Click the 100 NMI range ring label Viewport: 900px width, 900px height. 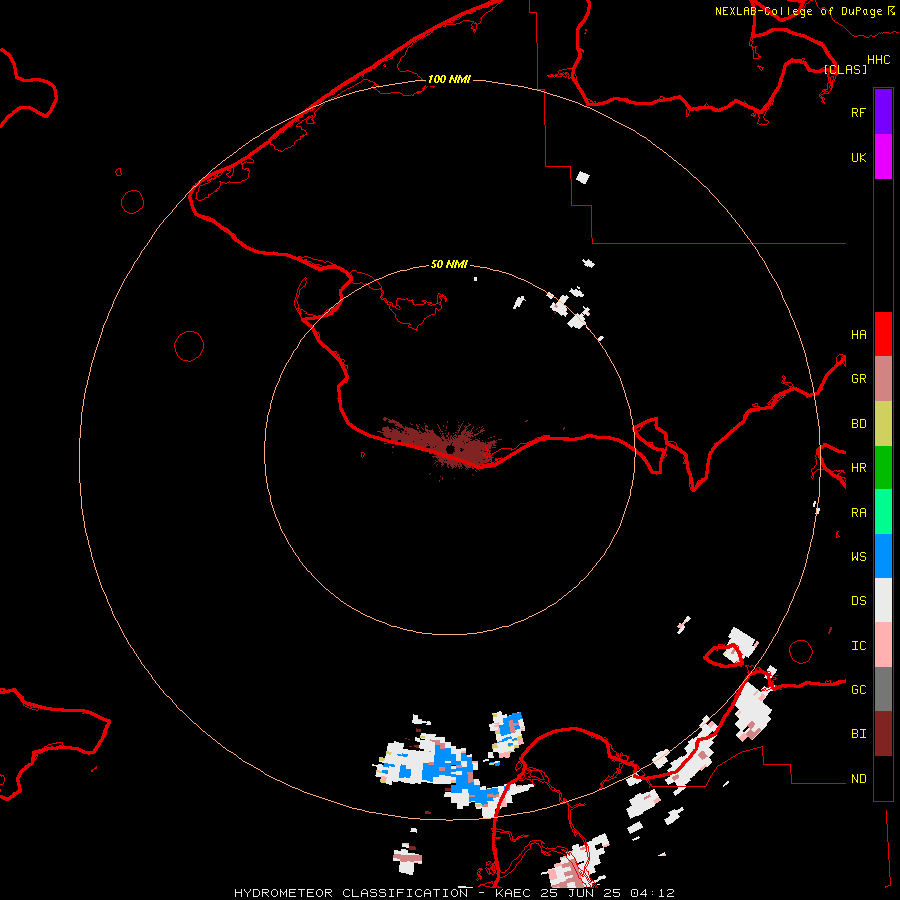pos(449,79)
